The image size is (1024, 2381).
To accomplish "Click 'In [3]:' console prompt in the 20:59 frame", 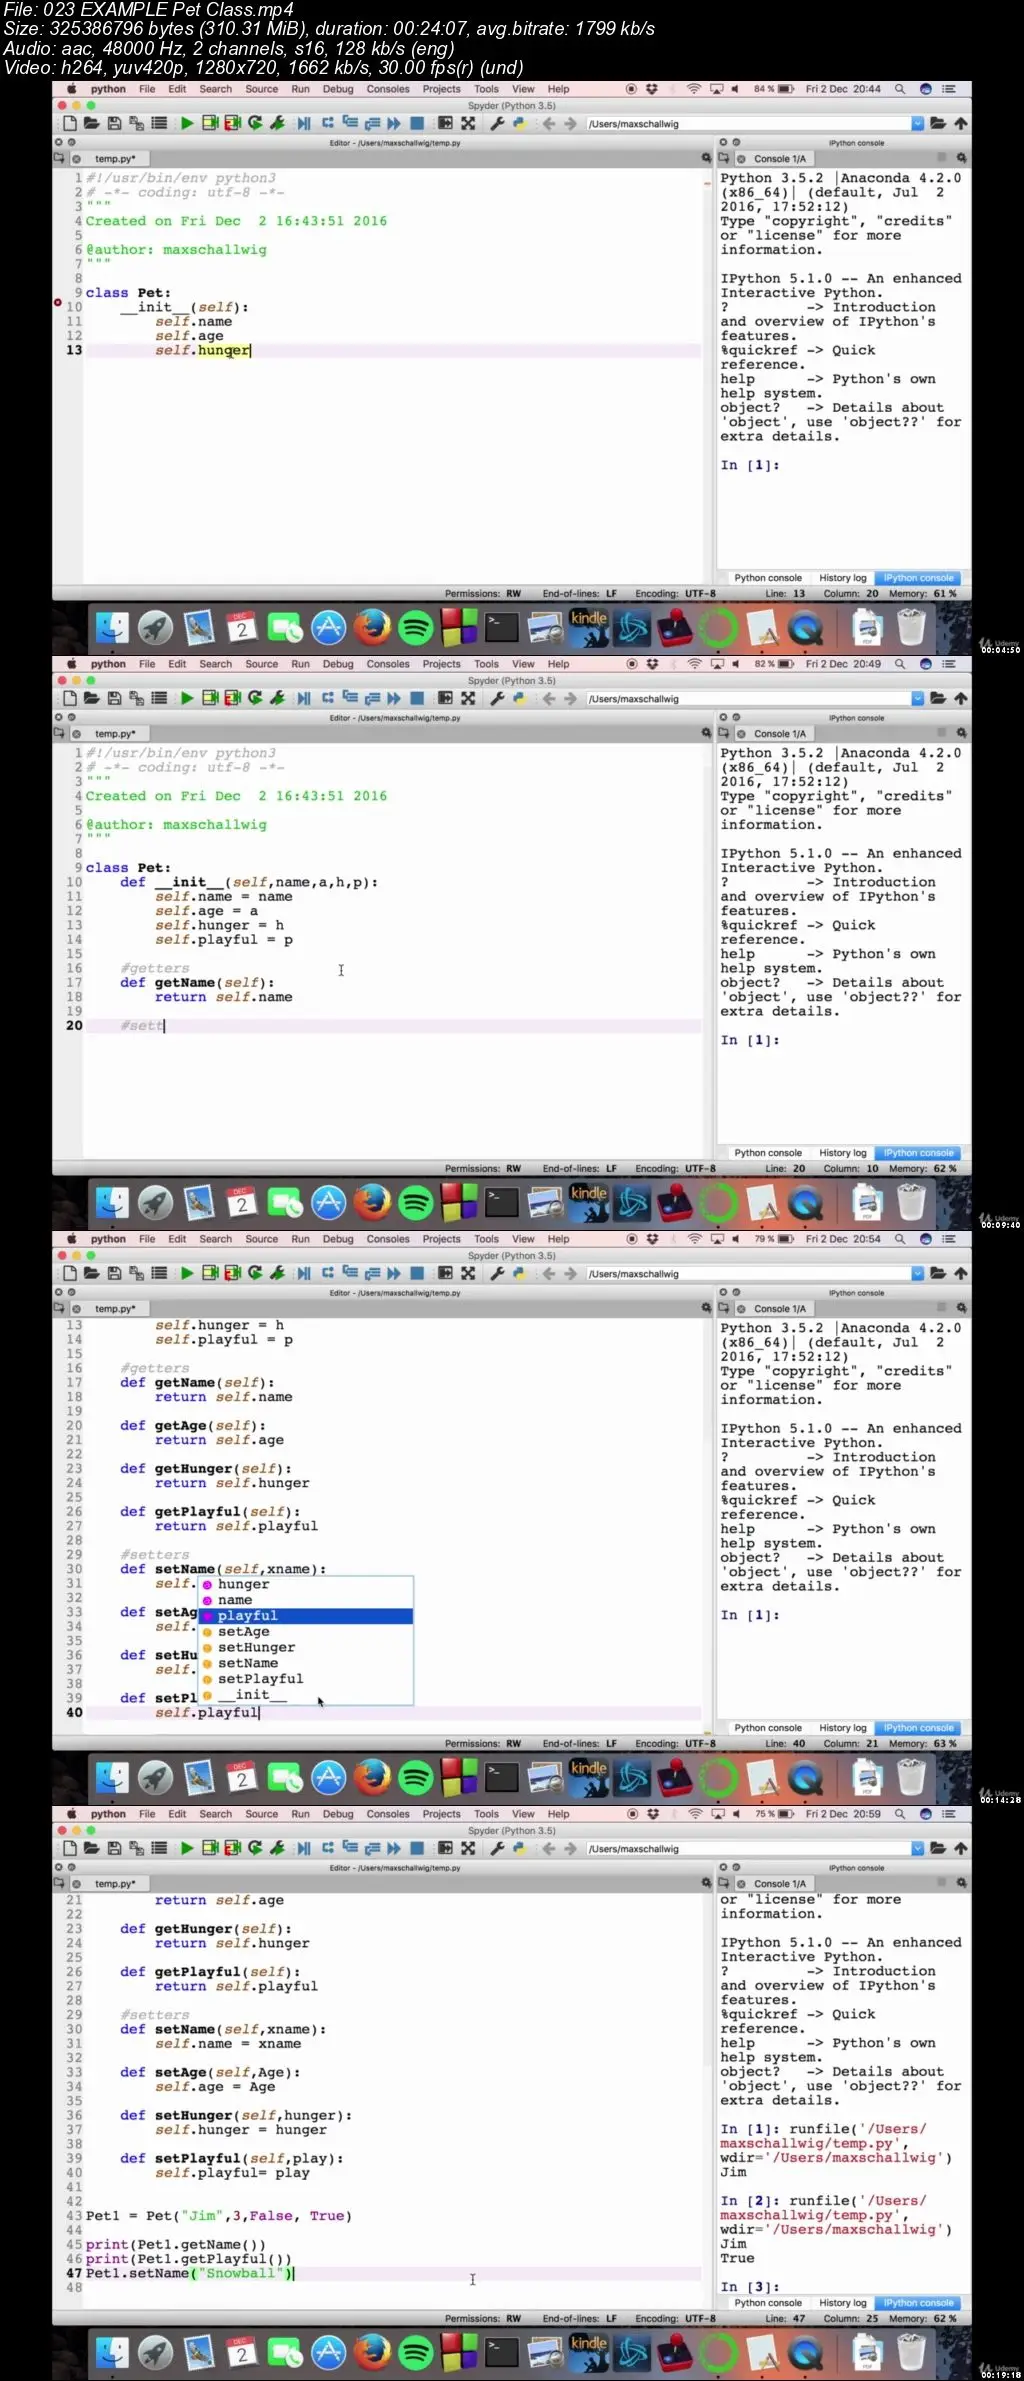I will tap(750, 2287).
